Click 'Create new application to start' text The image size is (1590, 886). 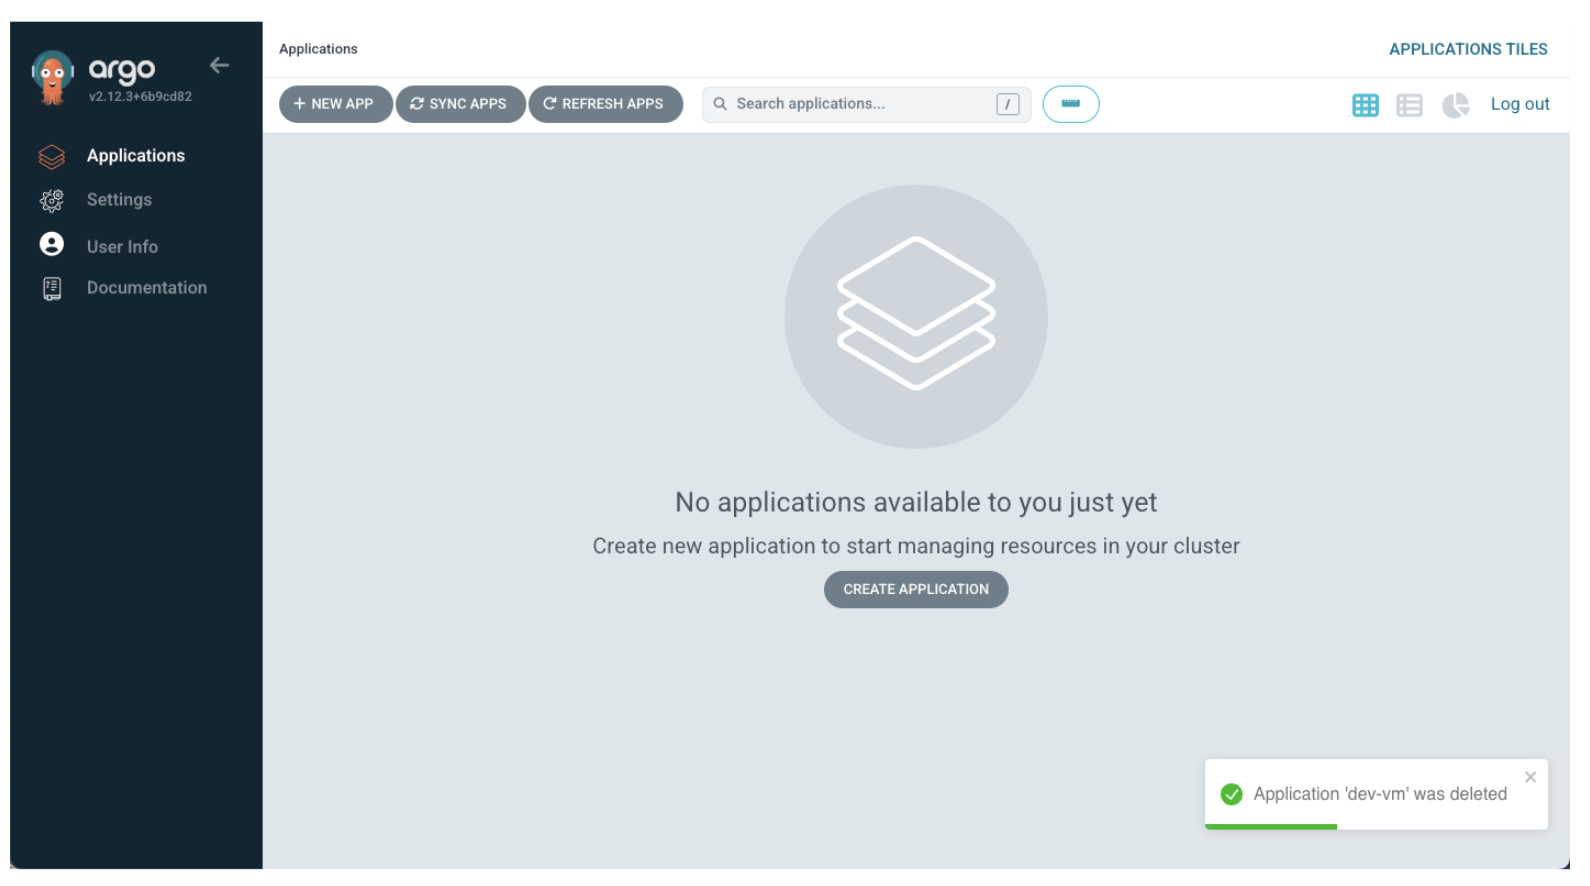coord(916,546)
